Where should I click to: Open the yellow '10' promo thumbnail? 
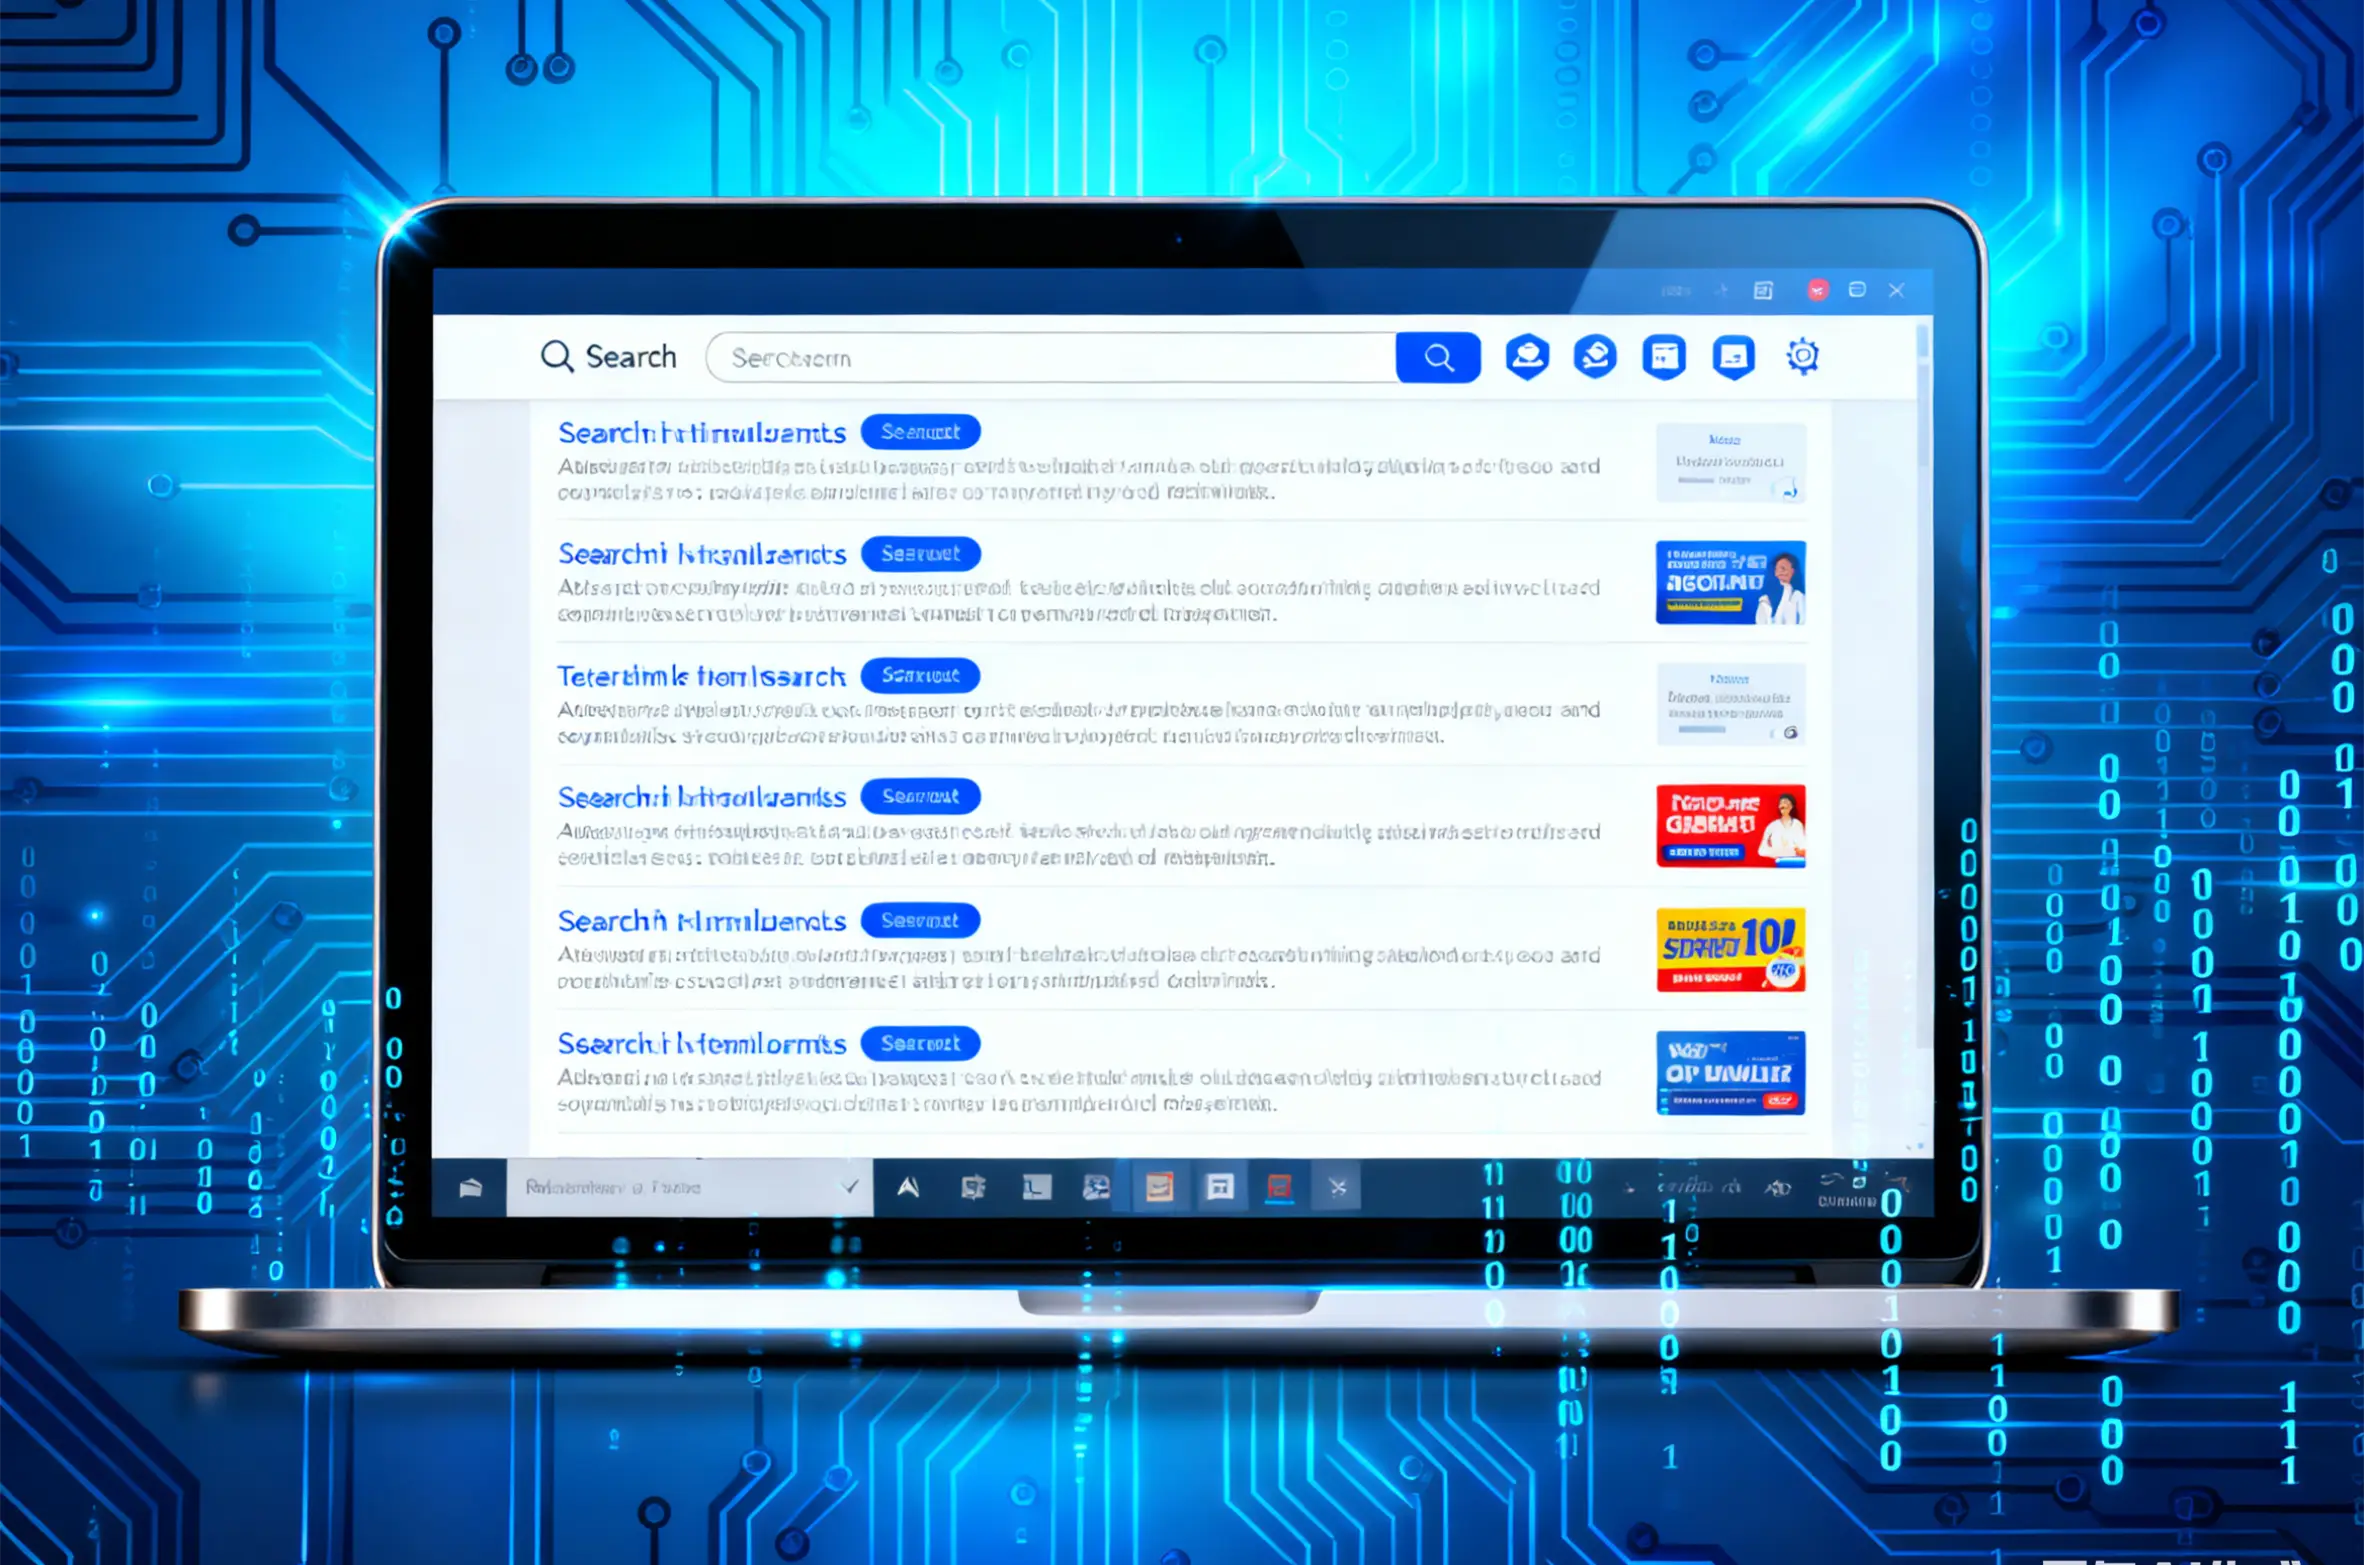(1730, 949)
